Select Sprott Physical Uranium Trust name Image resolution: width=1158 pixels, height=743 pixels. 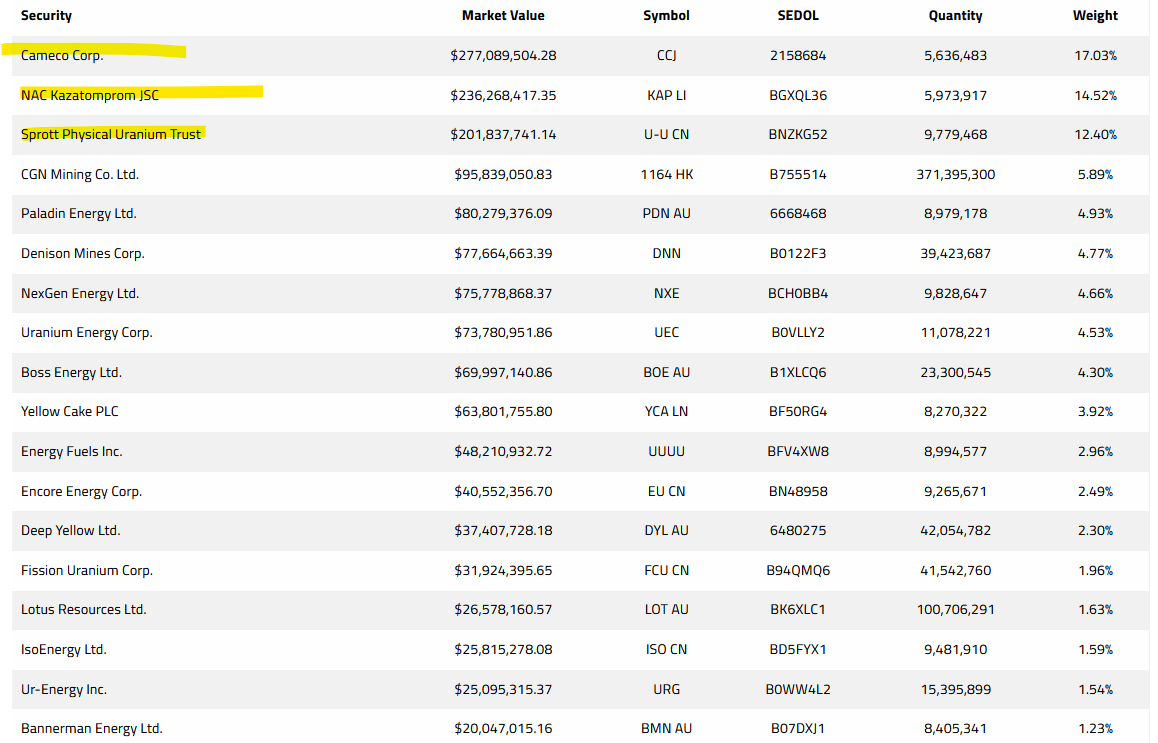click(x=111, y=134)
